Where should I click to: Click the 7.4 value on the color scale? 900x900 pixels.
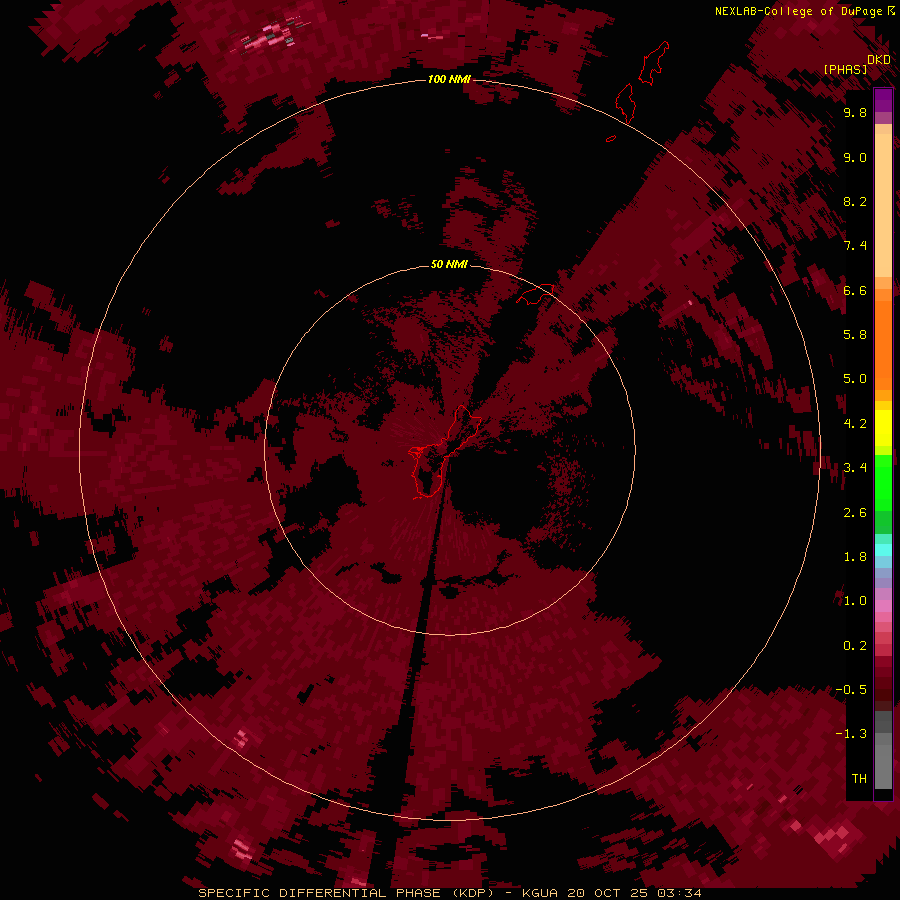(x=855, y=246)
